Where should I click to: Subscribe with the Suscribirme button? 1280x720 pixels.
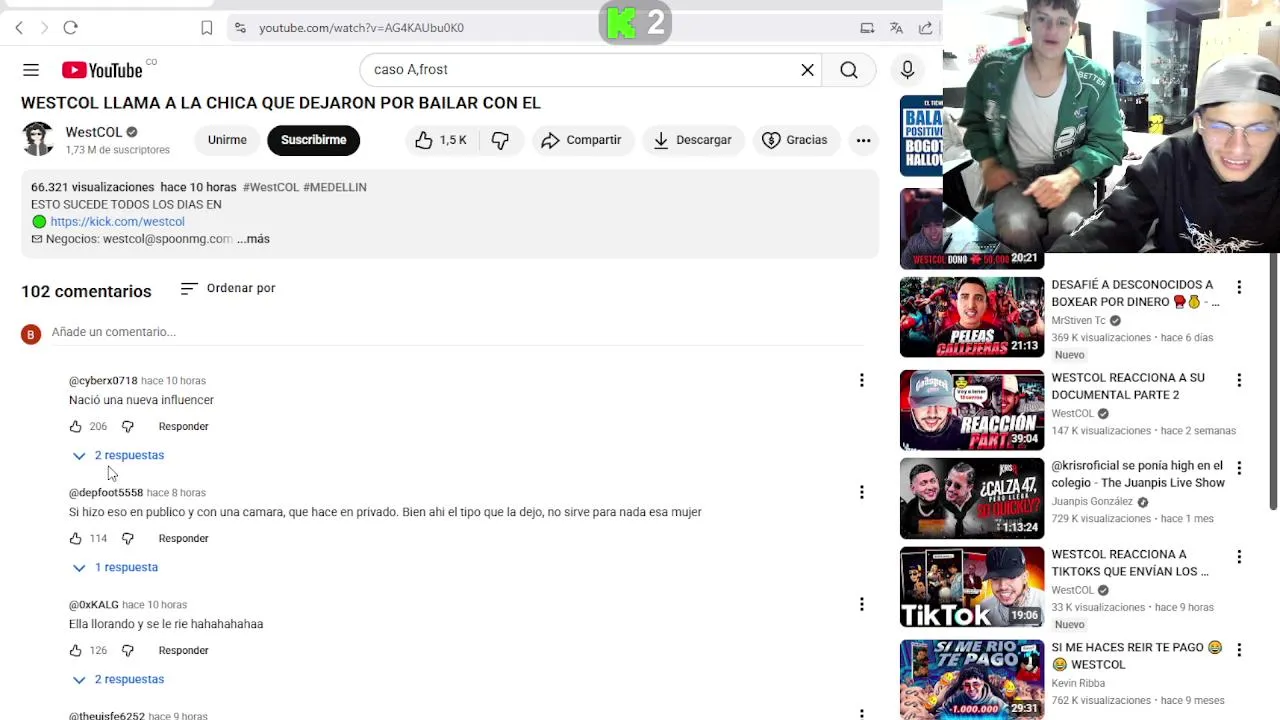(x=313, y=140)
